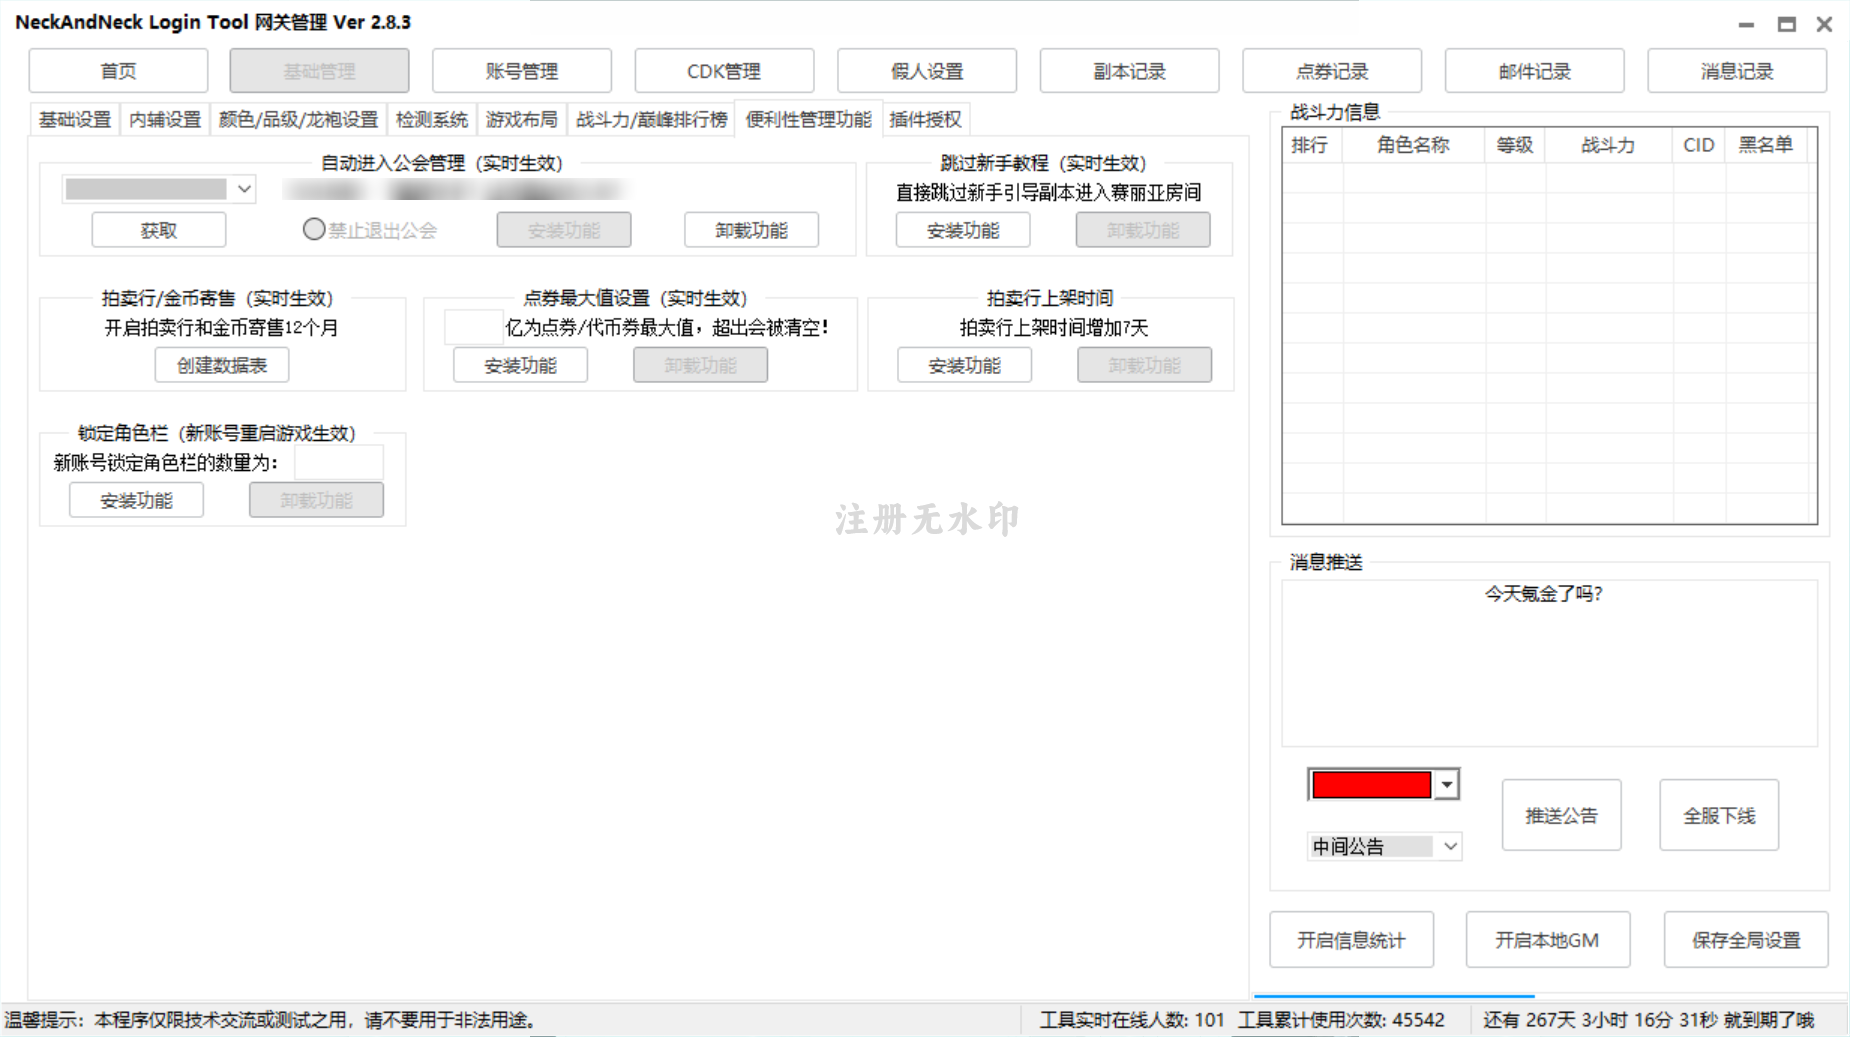Click 安装功能 for 点券最大值设置
This screenshot has width=1850, height=1037.
(x=520, y=365)
